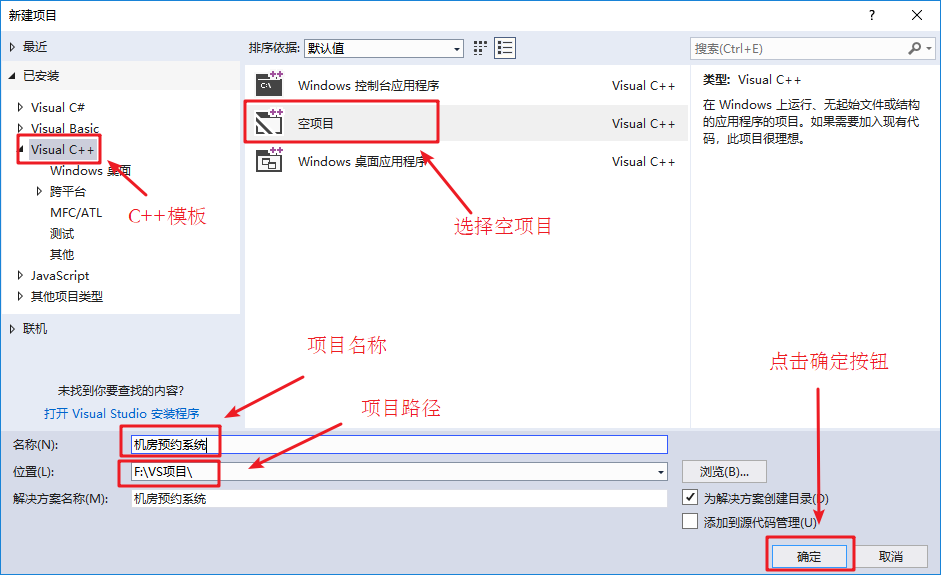Screen dimensions: 941x575
Task: Select Windows 桌面 under Visual C++
Action: 90,171
